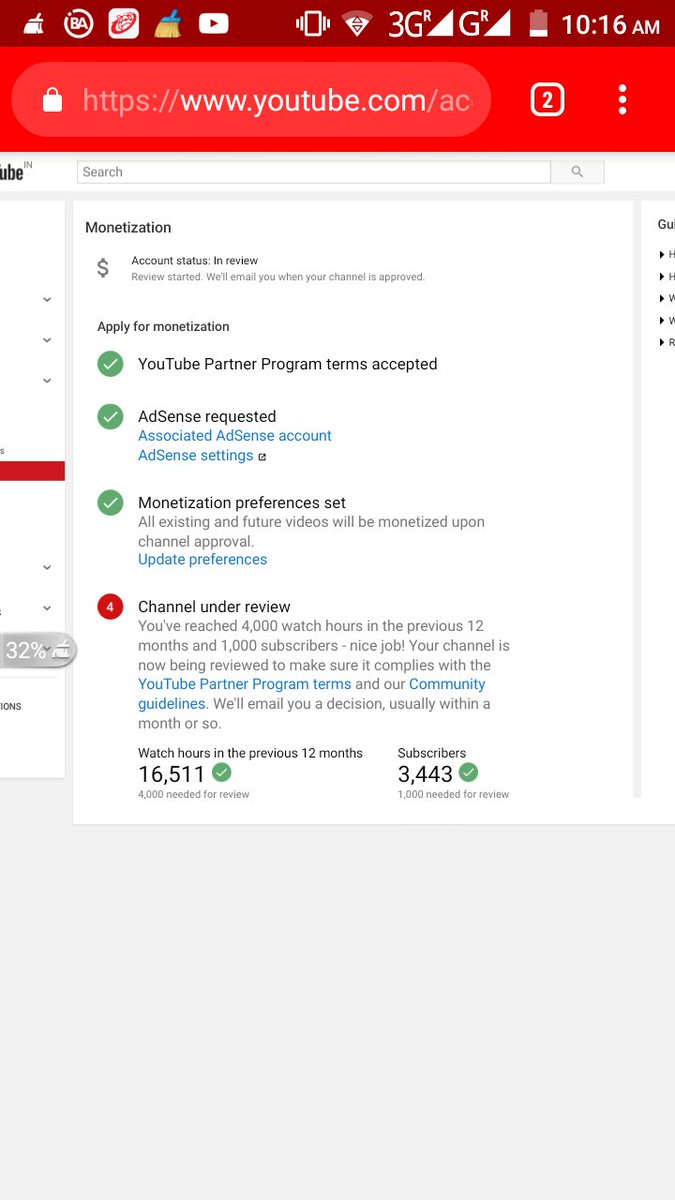This screenshot has width=675, height=1200.
Task: Click green check next to 3,443 subscribers
Action: [x=468, y=773]
